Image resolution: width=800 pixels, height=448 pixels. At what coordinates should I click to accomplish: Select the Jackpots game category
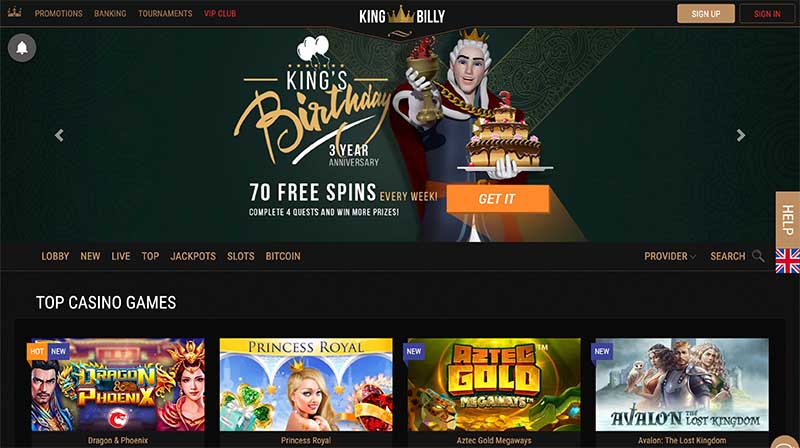(193, 256)
